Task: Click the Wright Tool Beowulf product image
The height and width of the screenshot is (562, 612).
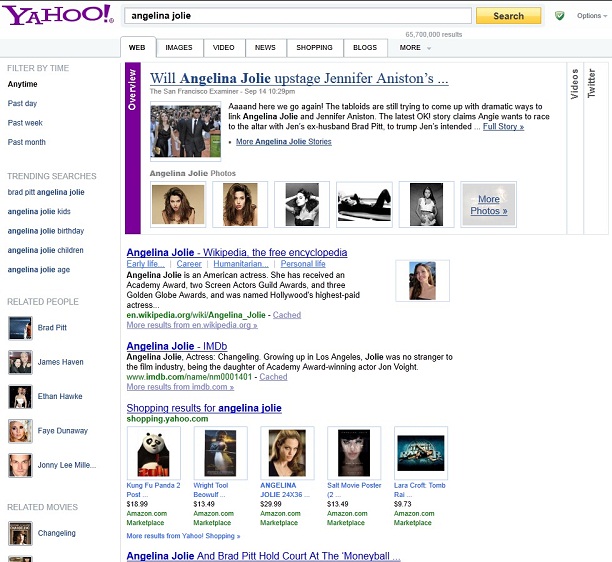Action: (221, 453)
